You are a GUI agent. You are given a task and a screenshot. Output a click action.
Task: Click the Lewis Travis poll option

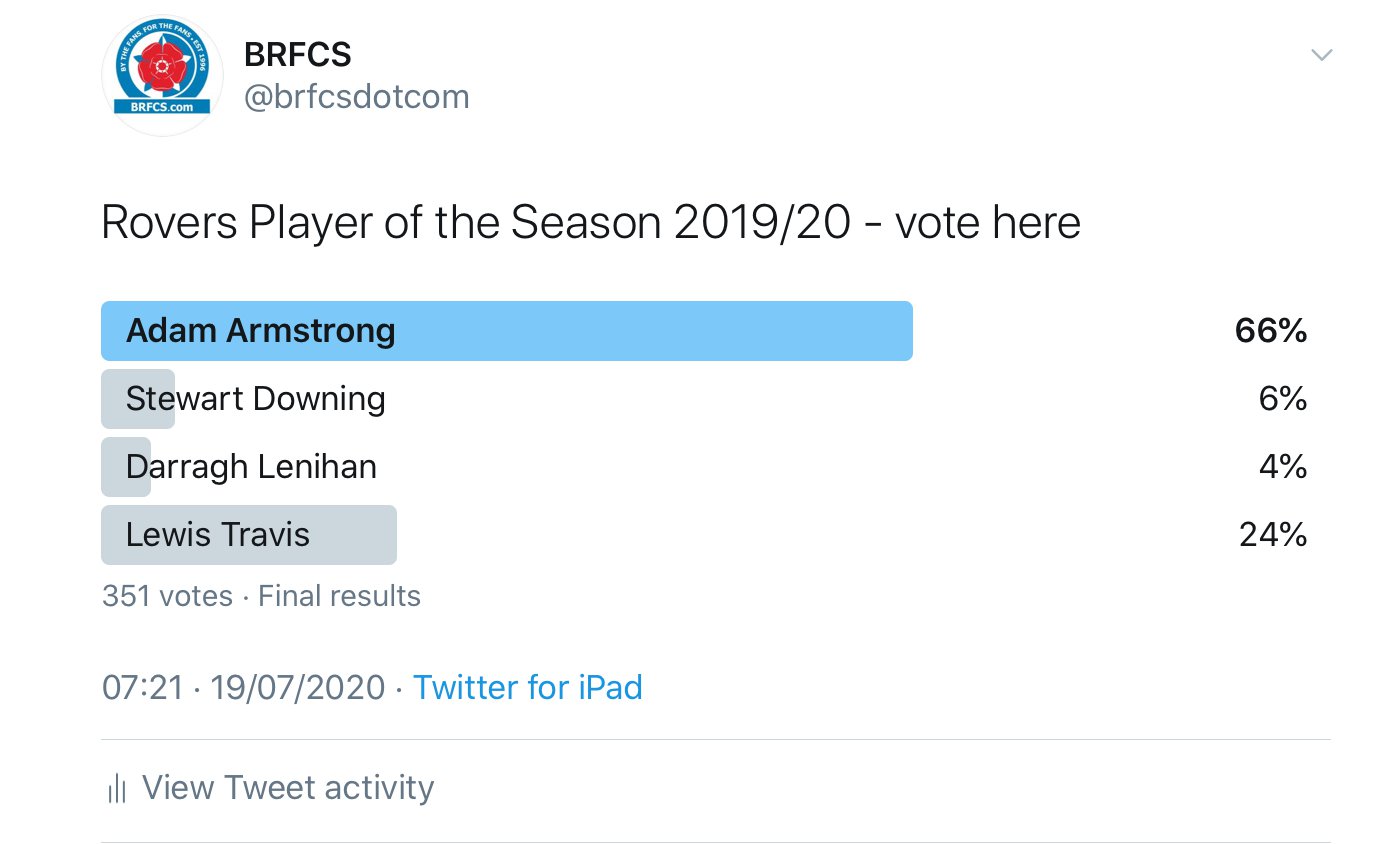coord(218,535)
